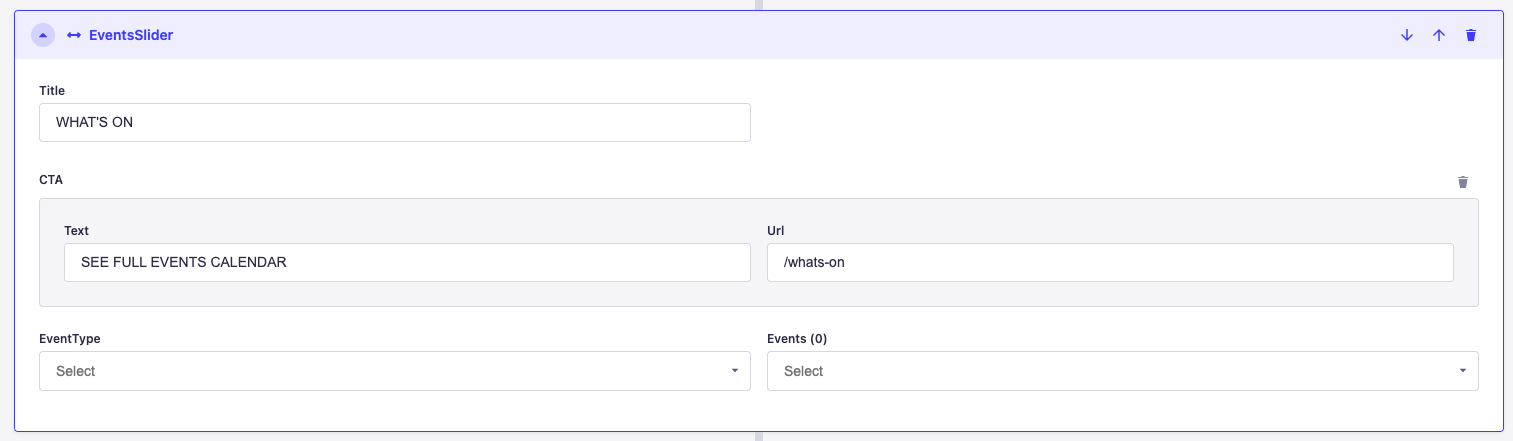
Task: Open the Events (0) select dropdown
Action: (1121, 371)
